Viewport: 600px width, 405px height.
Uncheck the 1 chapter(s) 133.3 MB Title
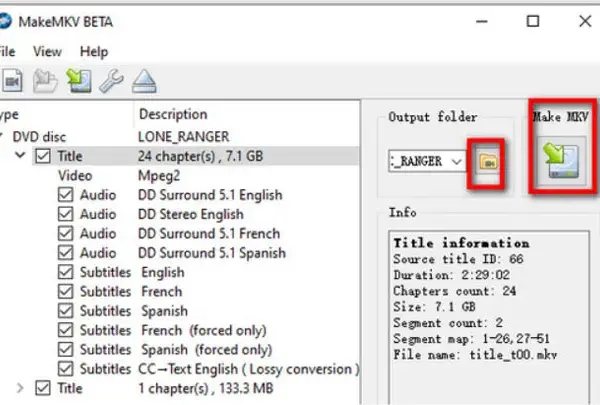tap(42, 388)
